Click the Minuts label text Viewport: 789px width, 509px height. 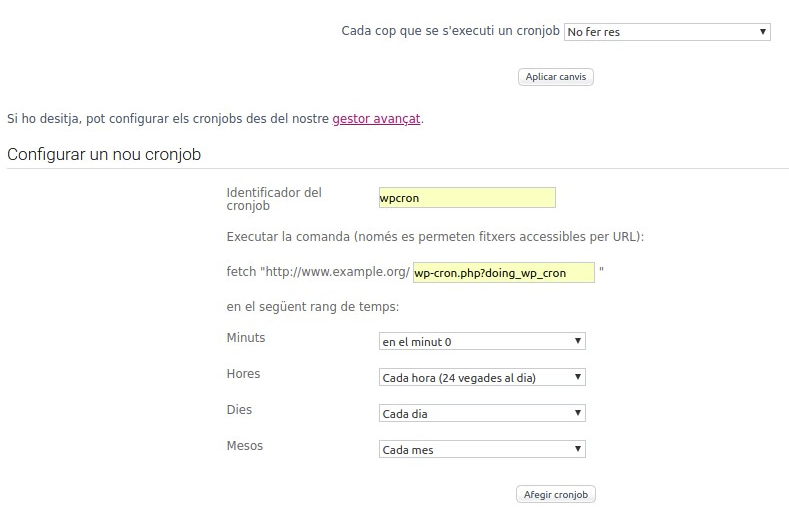coord(246,337)
